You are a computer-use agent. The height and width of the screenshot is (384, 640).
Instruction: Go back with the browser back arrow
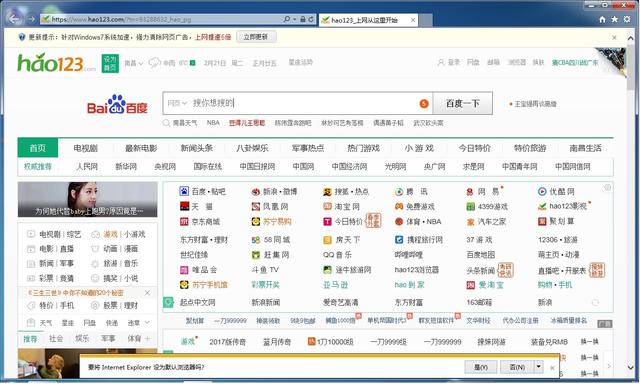tap(15, 19)
